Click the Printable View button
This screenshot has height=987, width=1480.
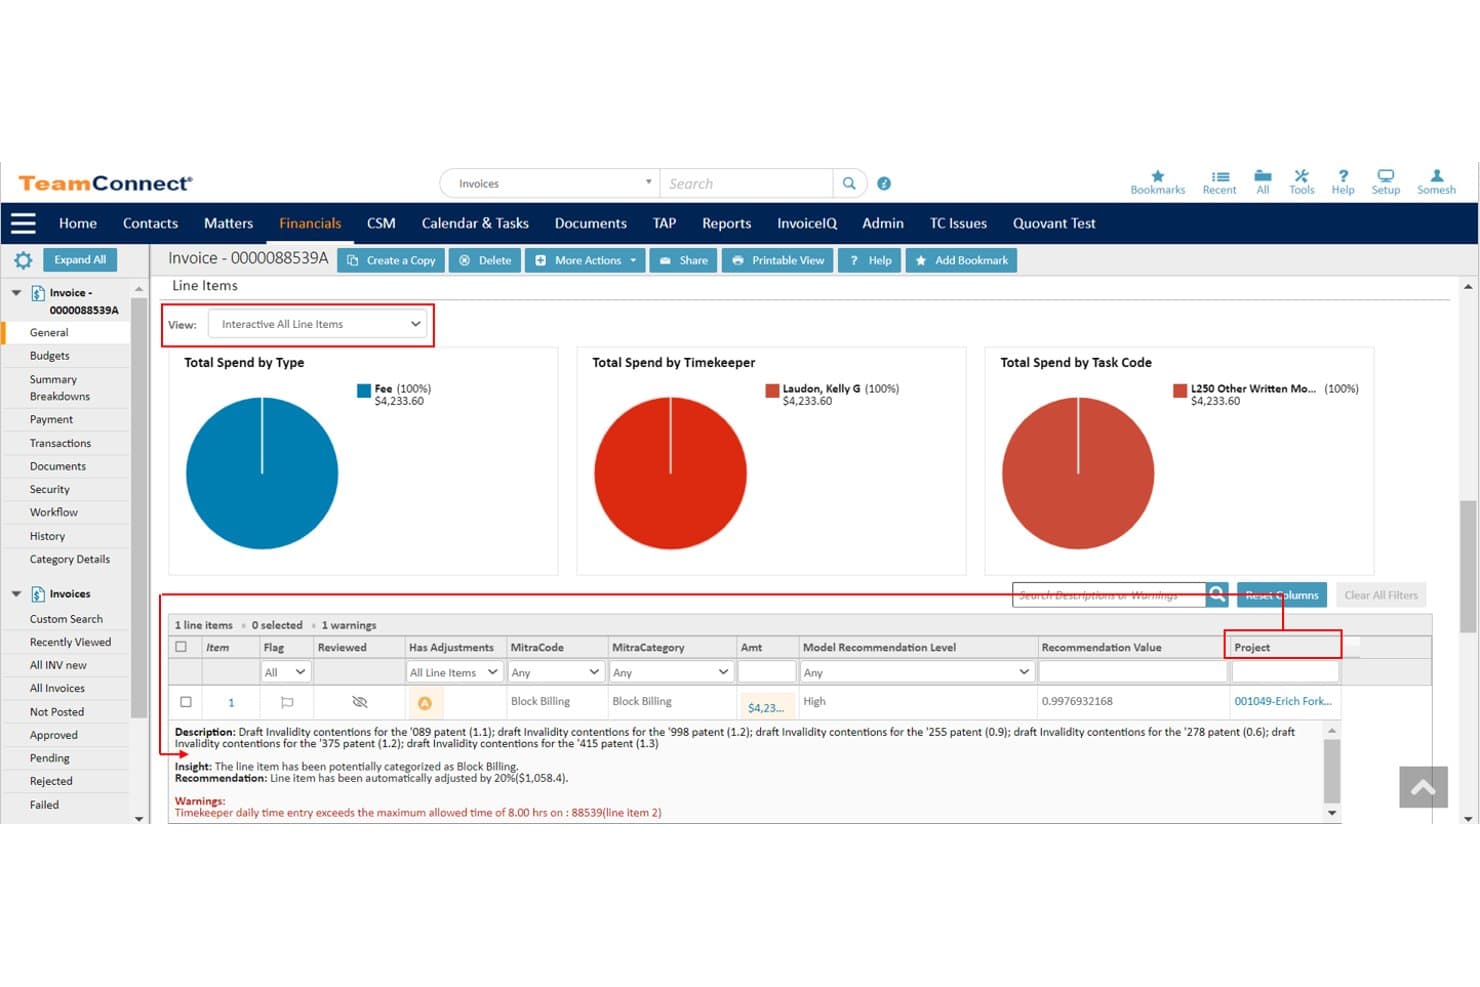(777, 260)
